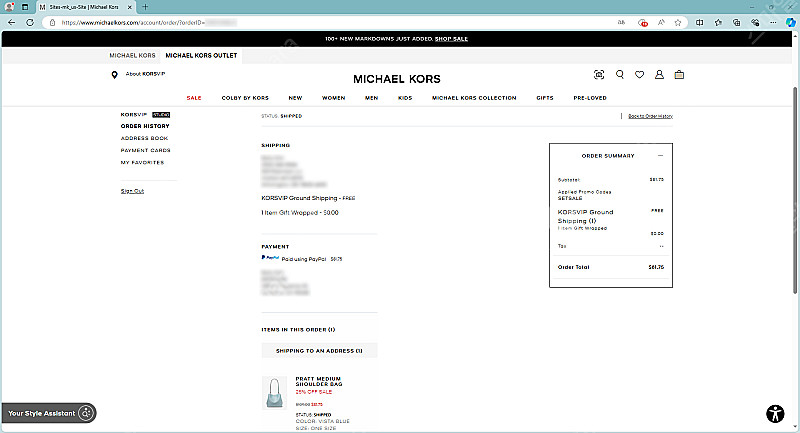The height and width of the screenshot is (433, 800).
Task: Open the Sale menu
Action: click(x=194, y=98)
